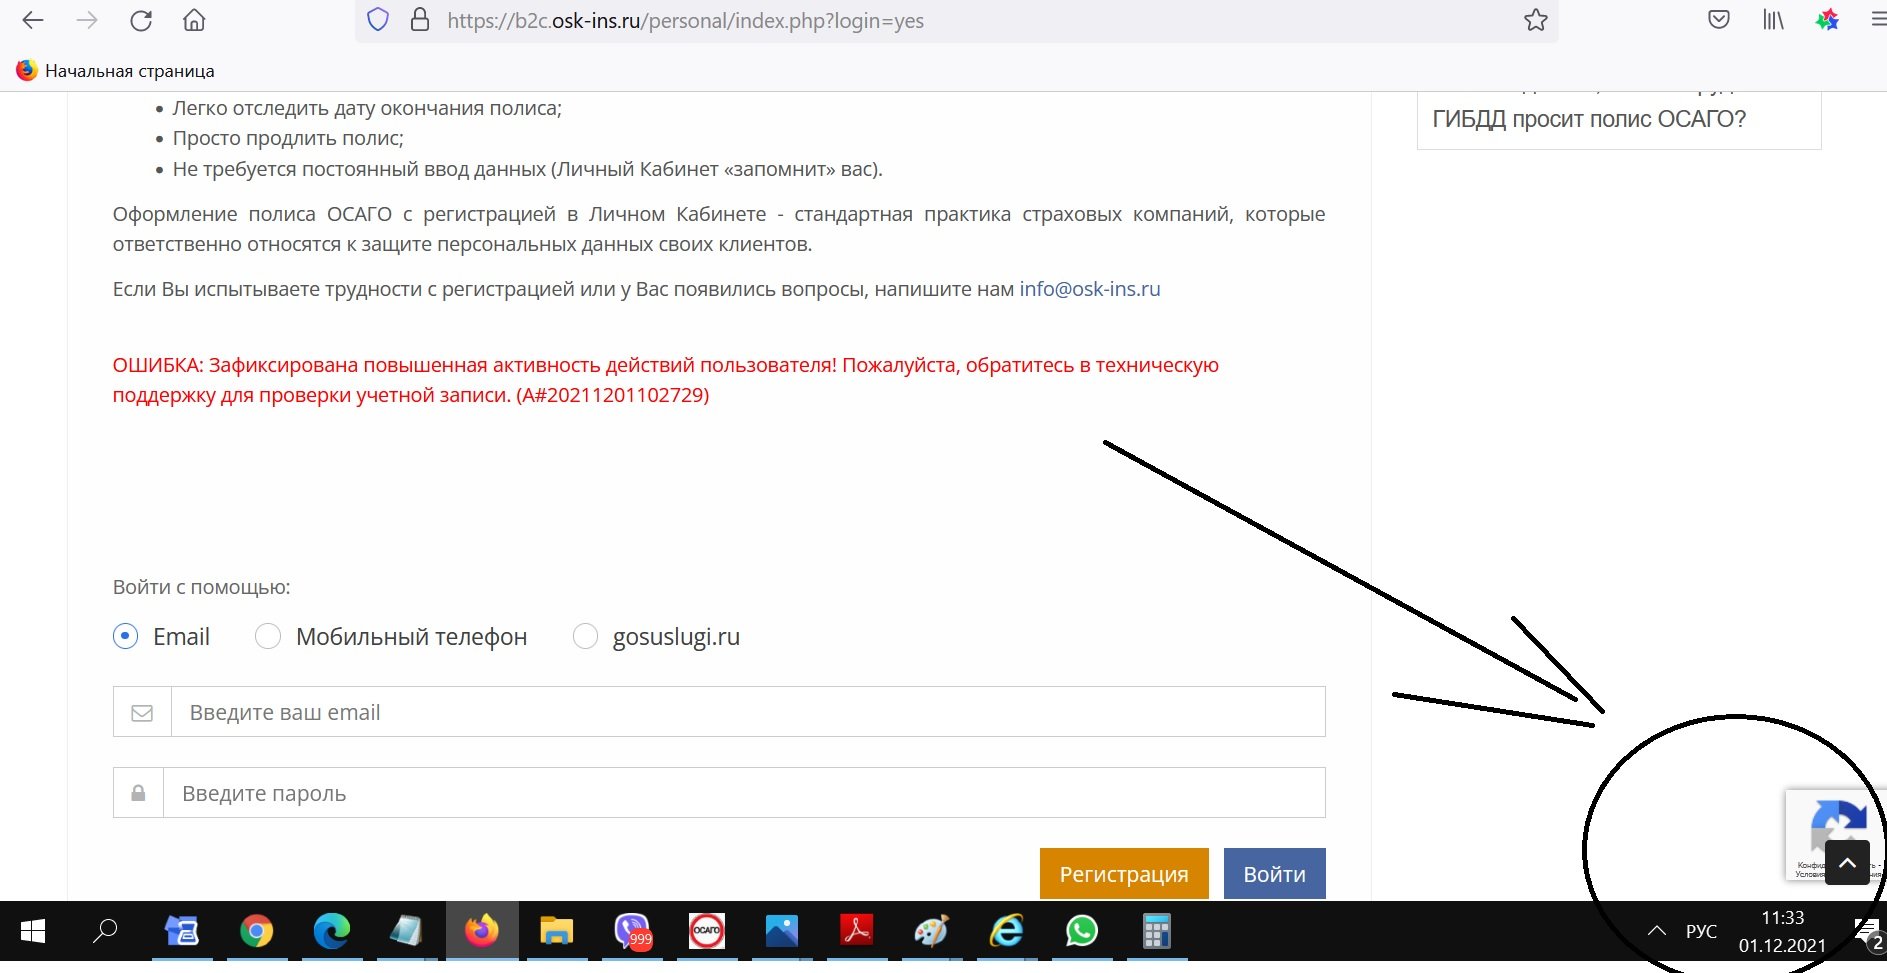Focus the password input field

pos(743,793)
